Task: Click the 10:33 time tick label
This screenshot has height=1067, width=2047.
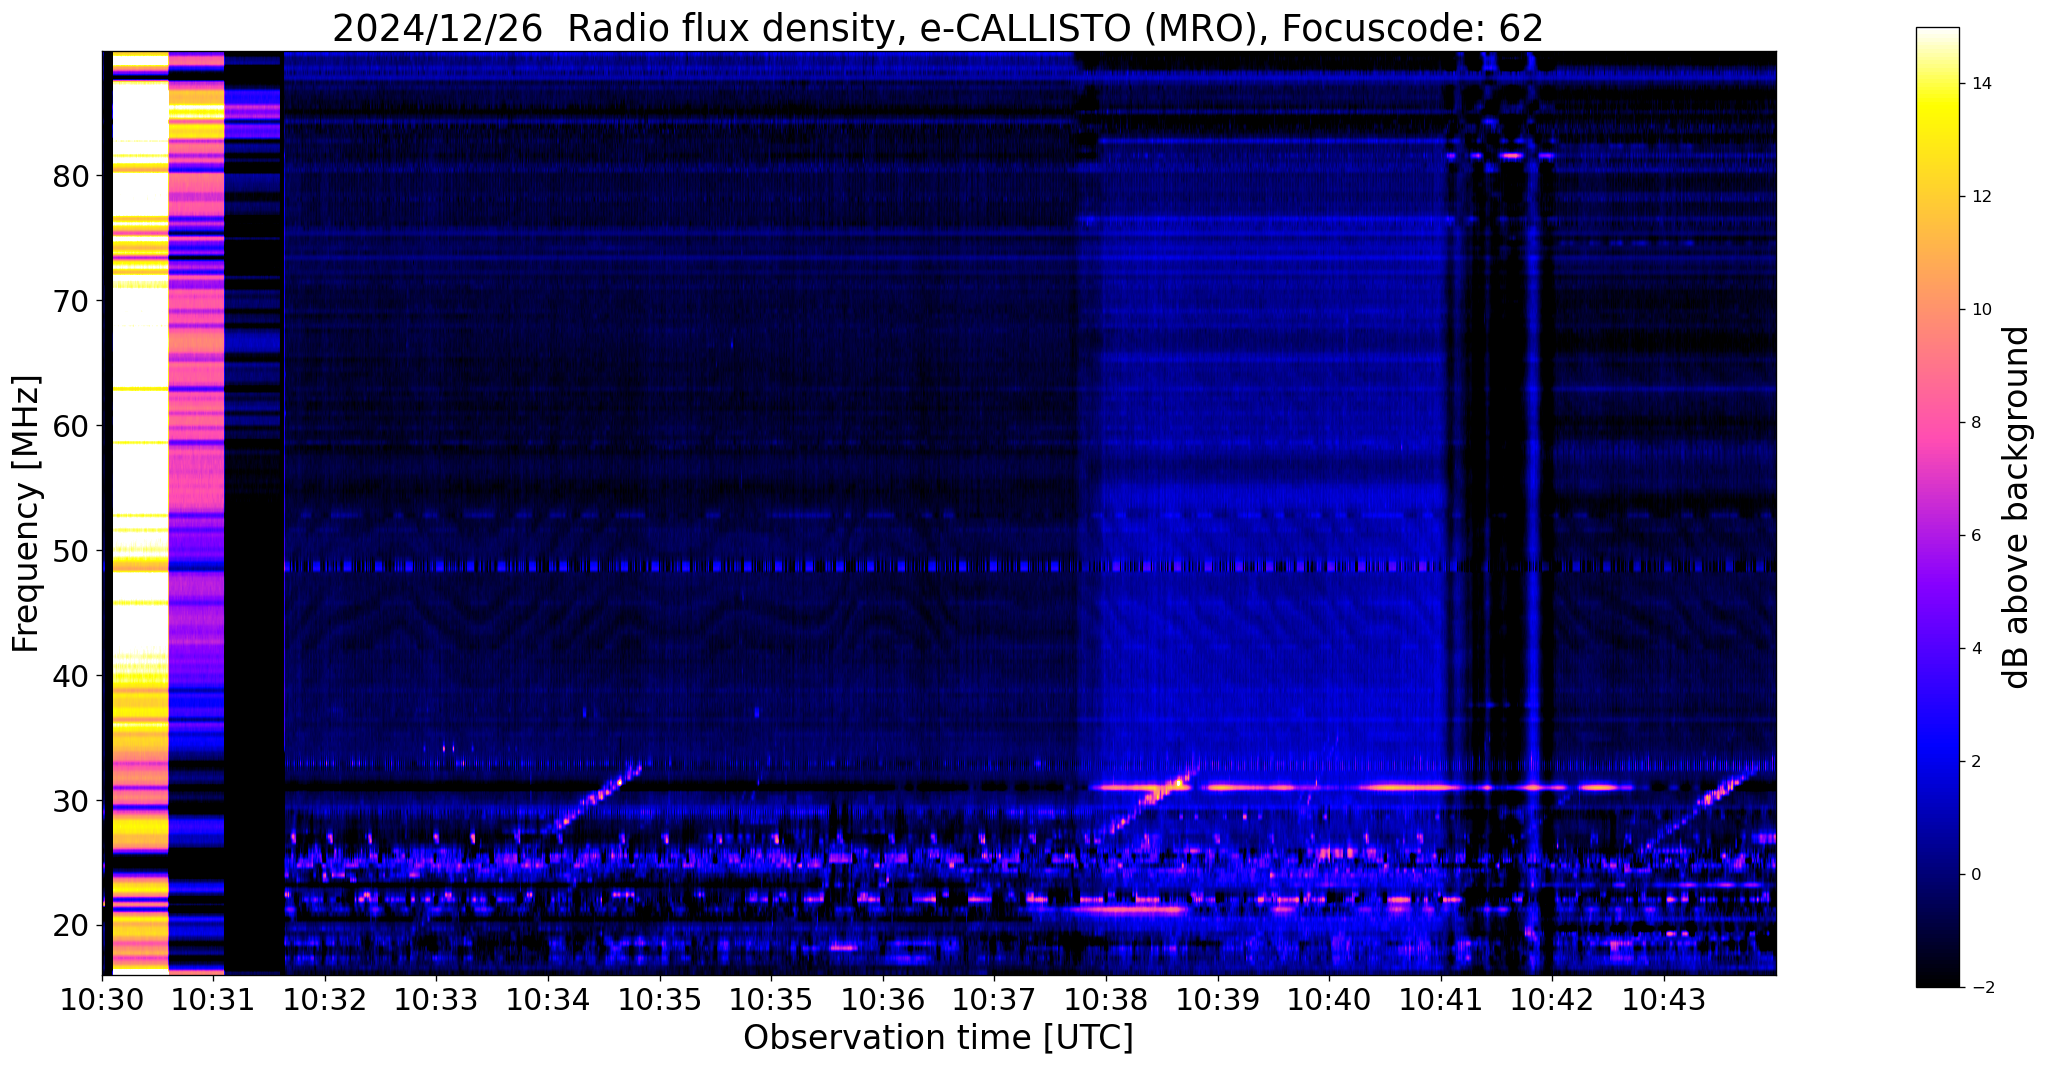Action: [437, 1000]
